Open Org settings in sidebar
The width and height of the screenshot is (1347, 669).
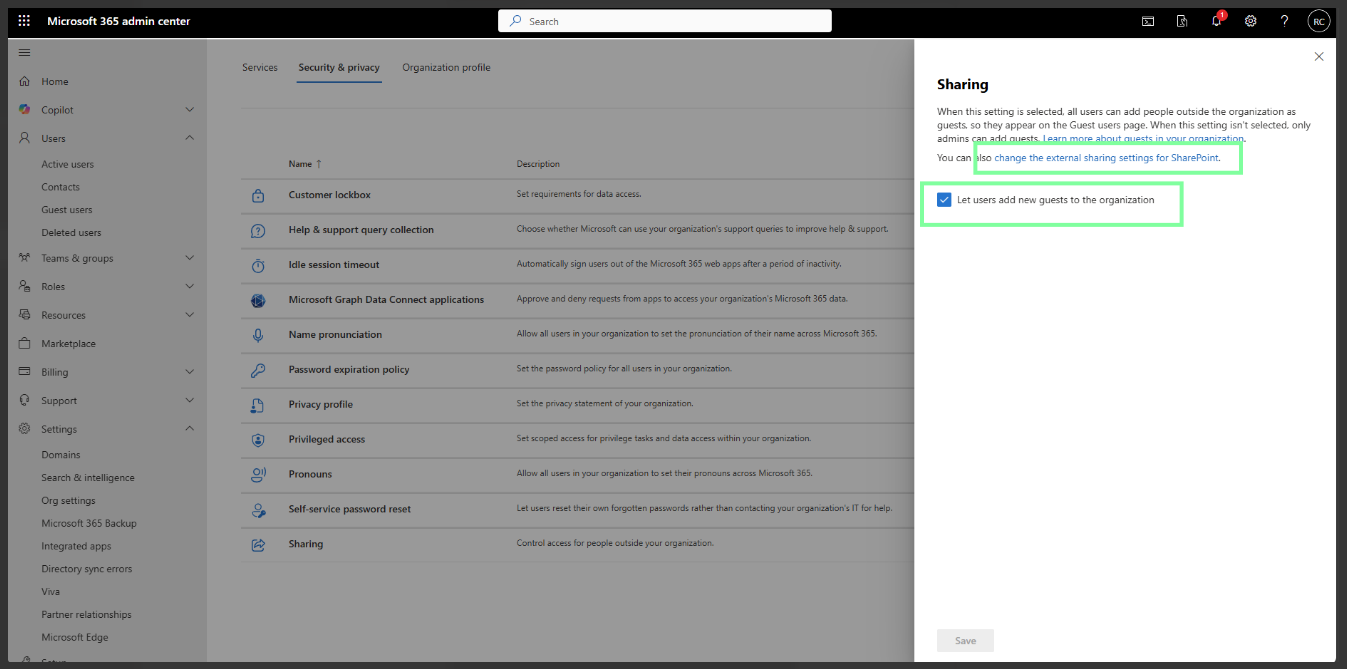68,500
